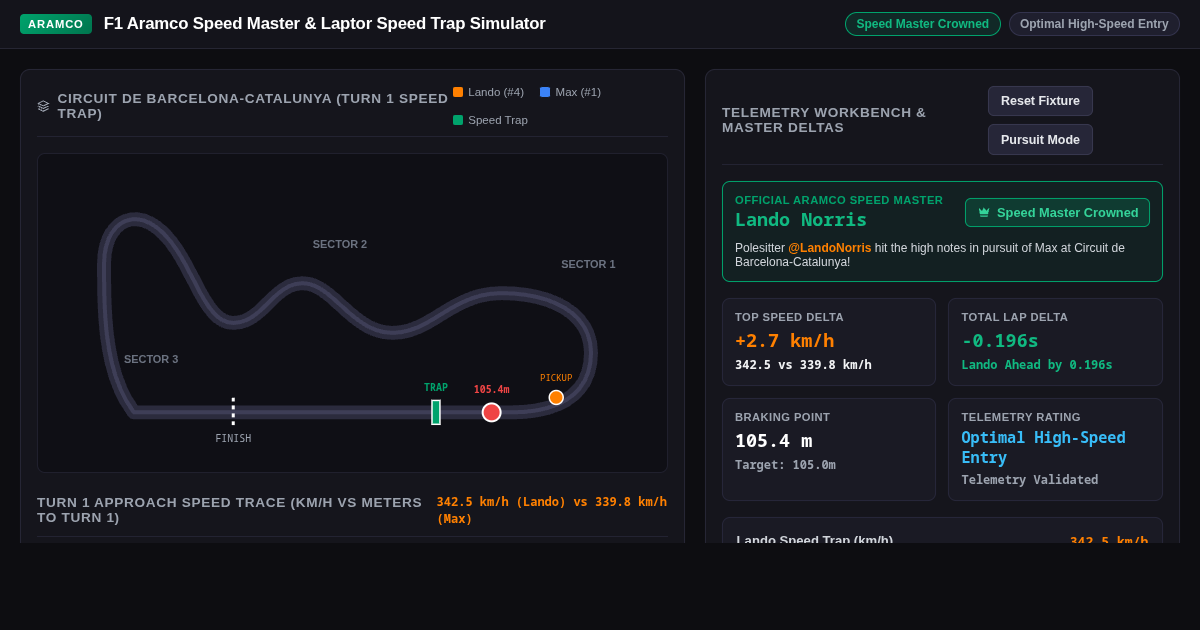The height and width of the screenshot is (630, 1200).
Task: Click the 105.4 m braking point value
Action: click(773, 441)
